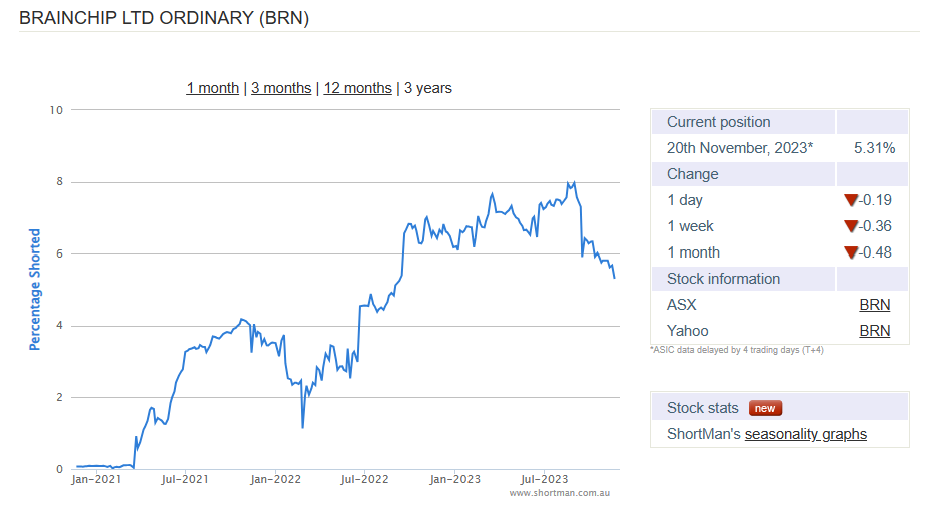Click the www.shortman.com.au chart credit

pos(559,493)
